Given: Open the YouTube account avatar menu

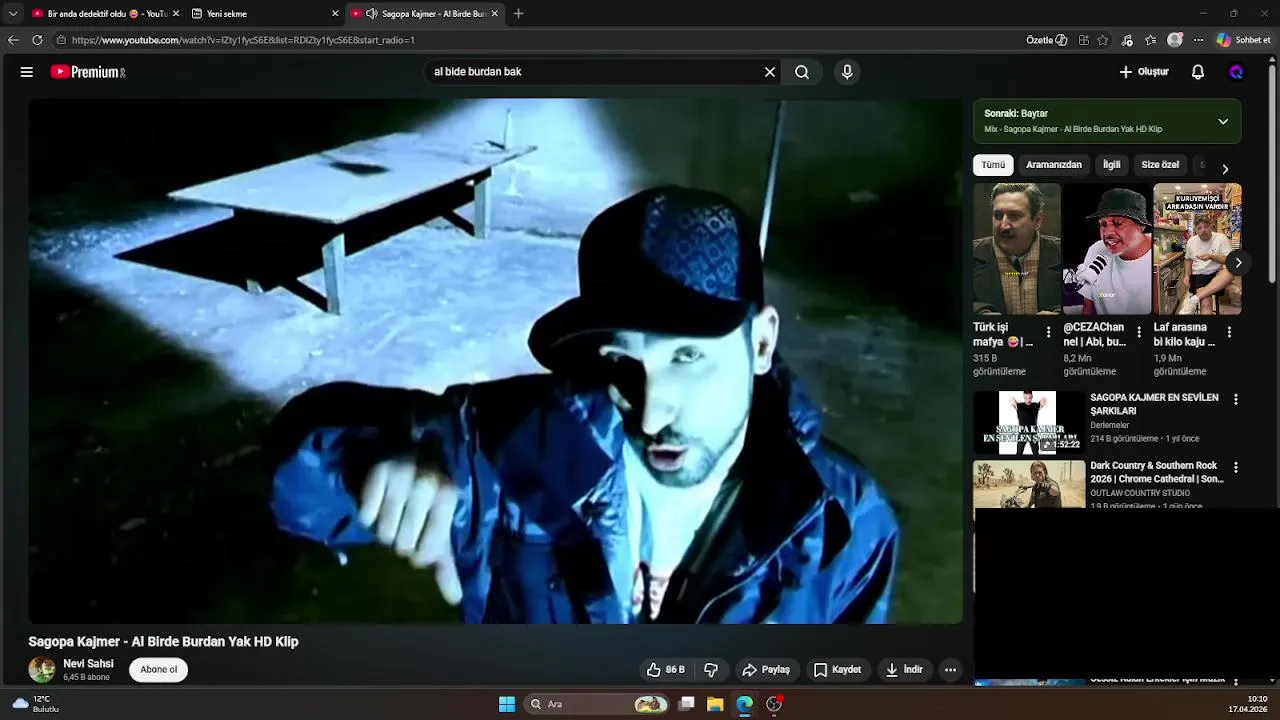Looking at the screenshot, I should click(1236, 72).
